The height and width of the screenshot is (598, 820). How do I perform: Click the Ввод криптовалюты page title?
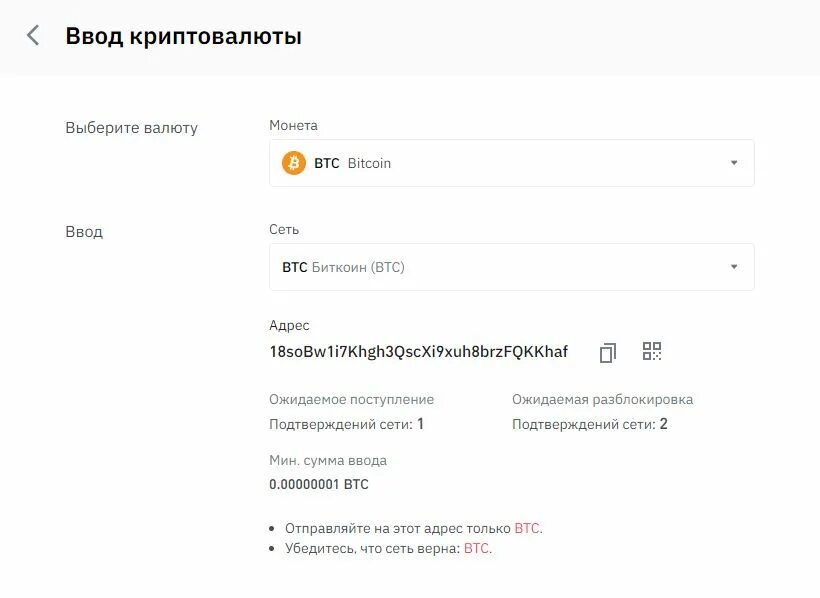point(183,36)
